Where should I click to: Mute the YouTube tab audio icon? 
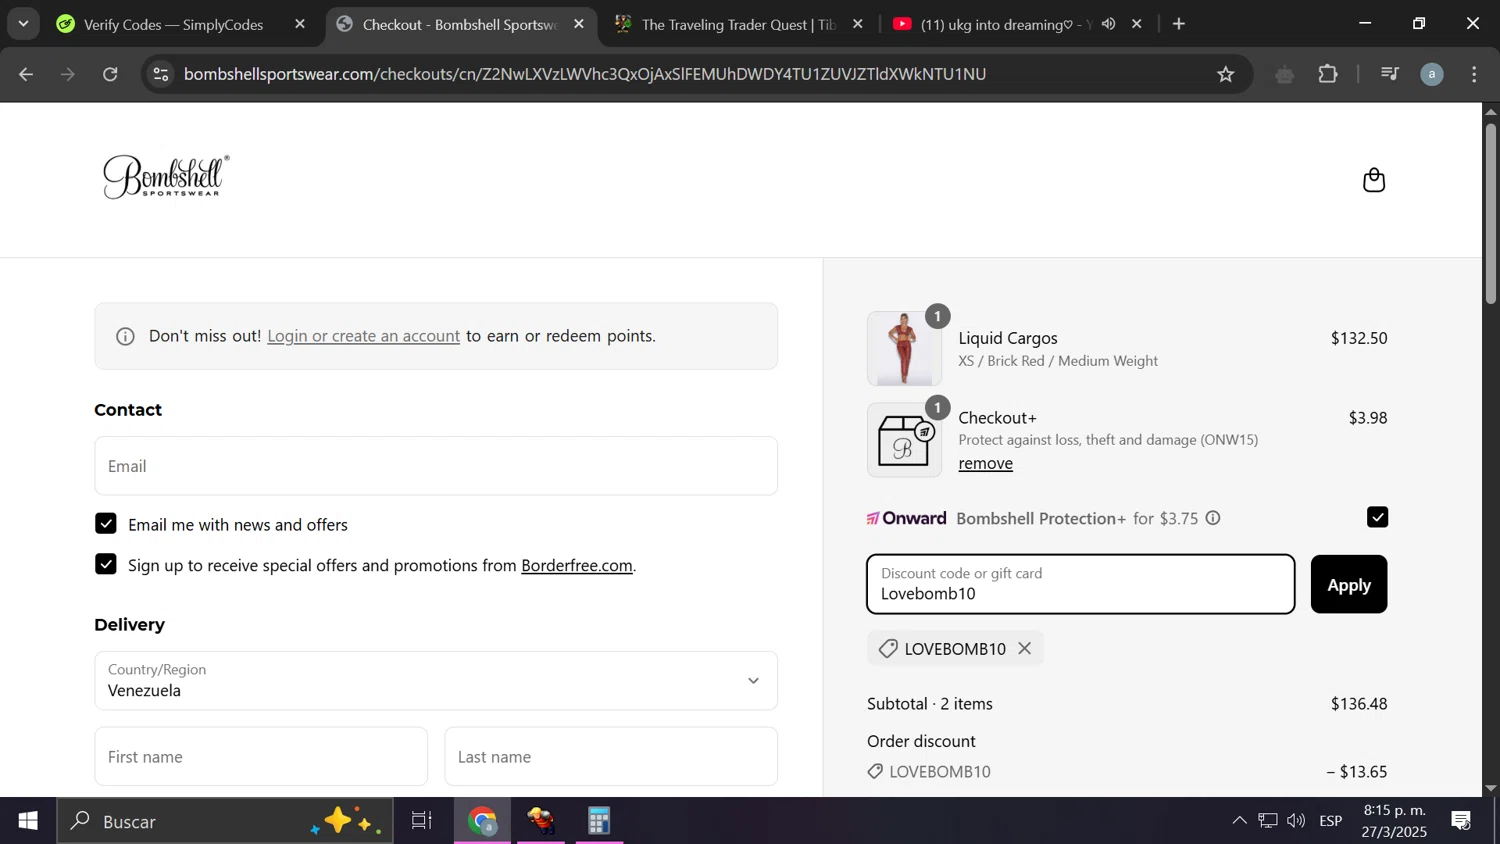point(1109,24)
